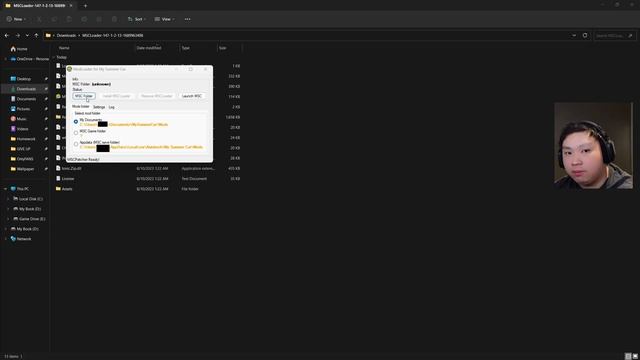Add a new Explorer tab with plus
The image size is (640, 360).
(85, 6)
